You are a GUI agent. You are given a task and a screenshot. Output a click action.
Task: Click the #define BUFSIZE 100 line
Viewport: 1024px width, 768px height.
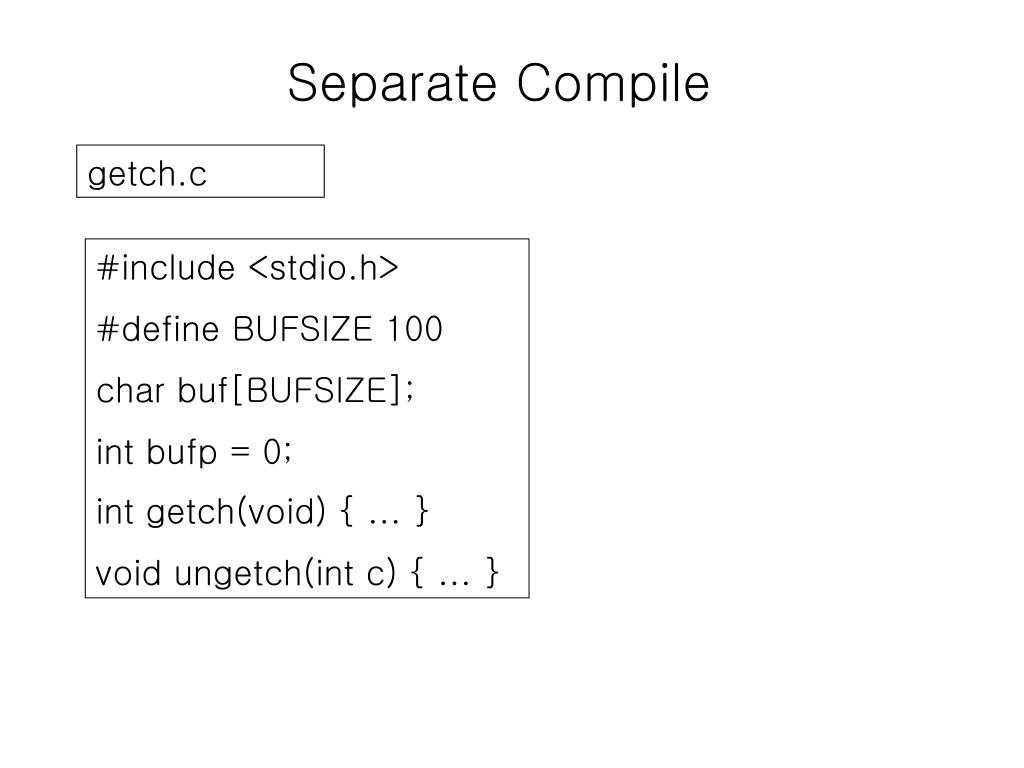(269, 328)
